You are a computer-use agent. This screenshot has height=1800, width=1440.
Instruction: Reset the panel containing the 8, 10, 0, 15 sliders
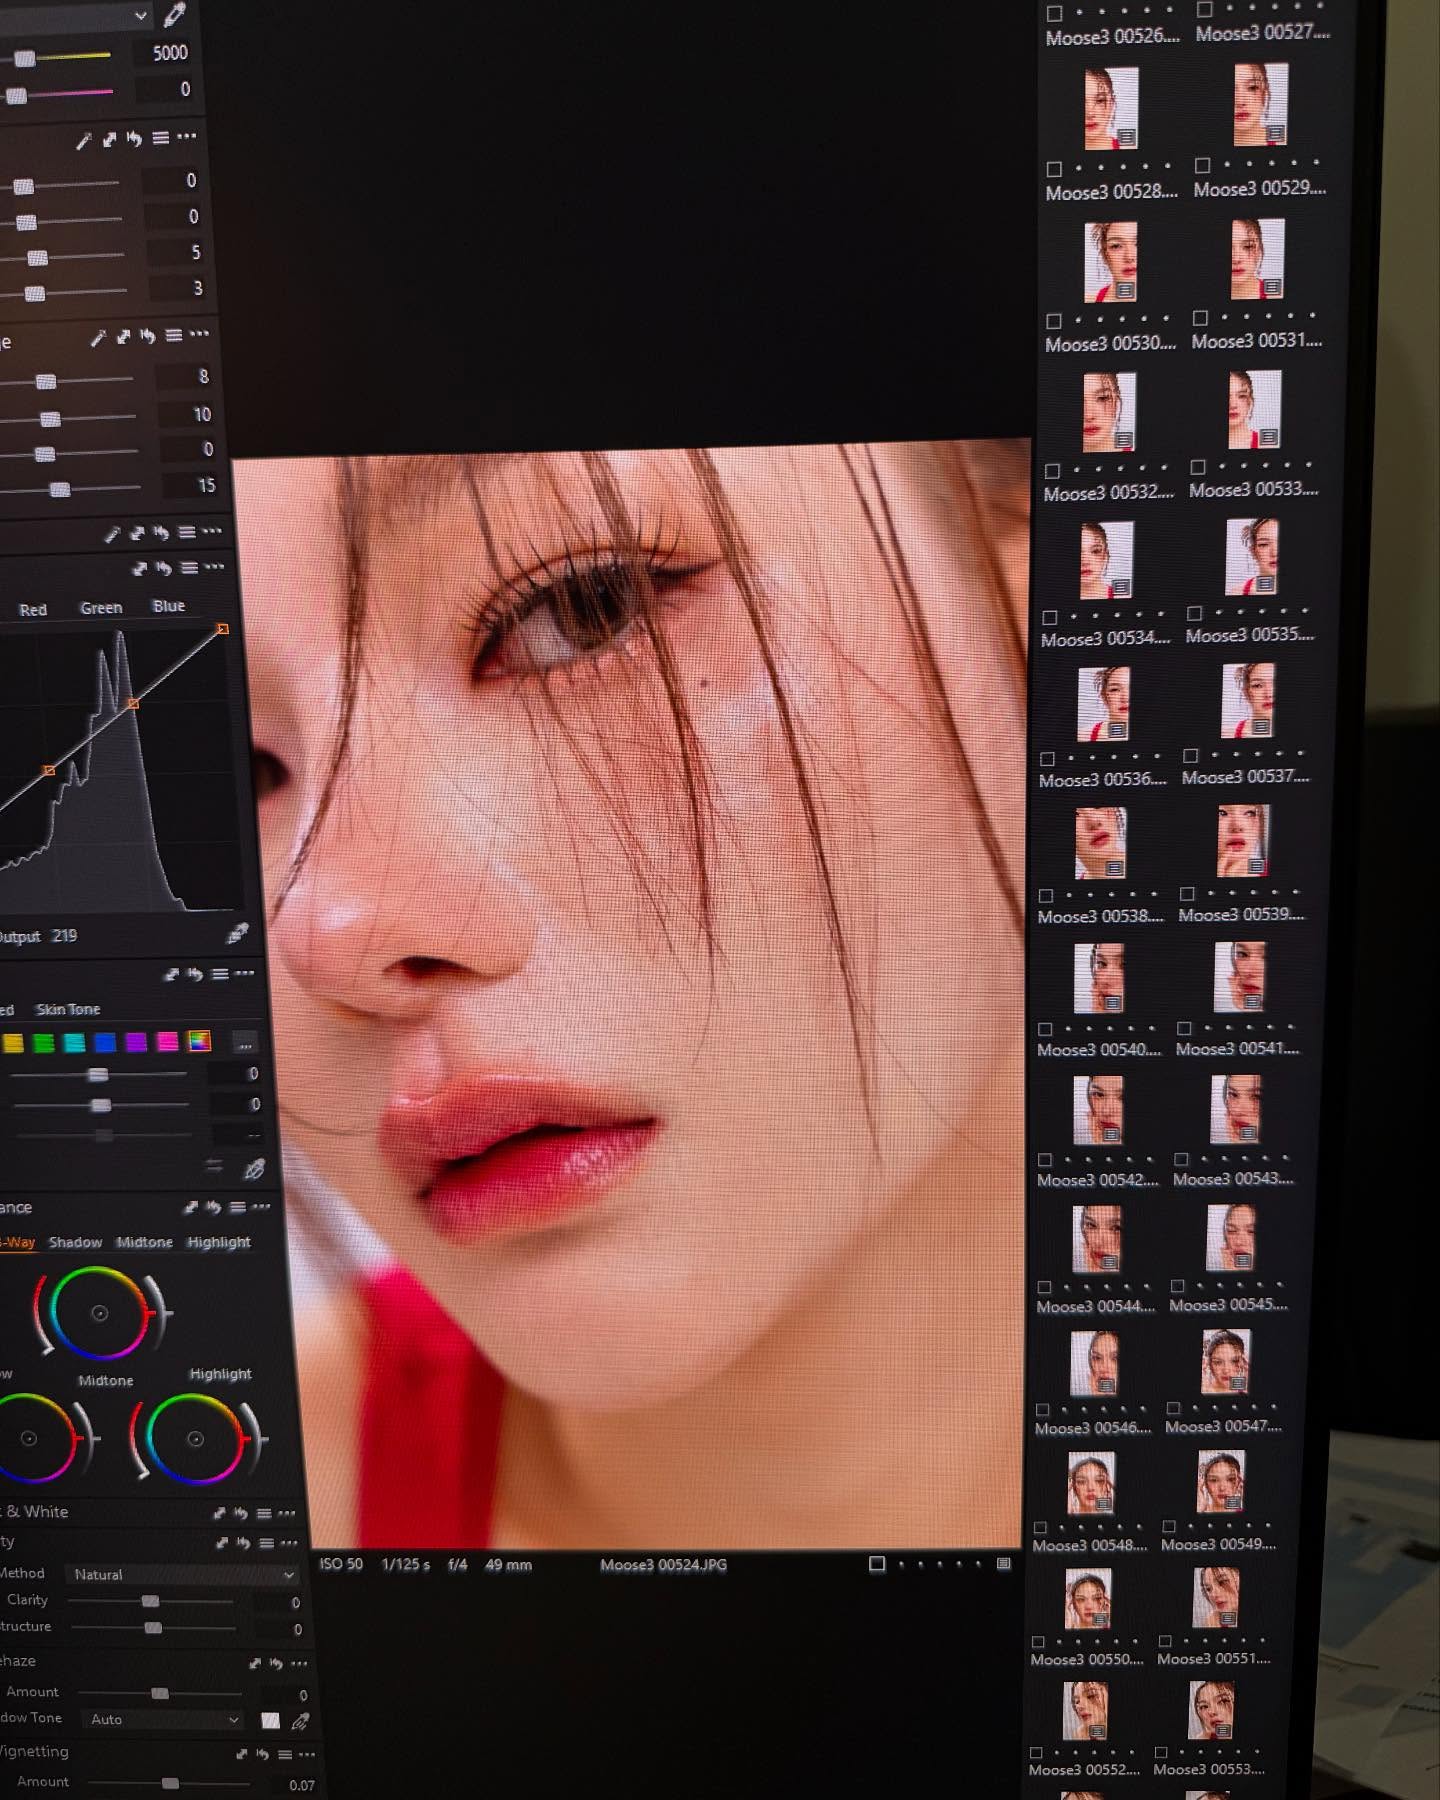(x=148, y=336)
